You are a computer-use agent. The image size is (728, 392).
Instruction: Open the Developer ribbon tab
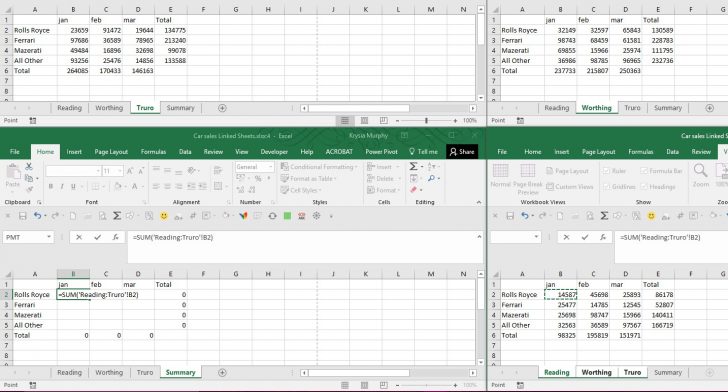(x=274, y=152)
